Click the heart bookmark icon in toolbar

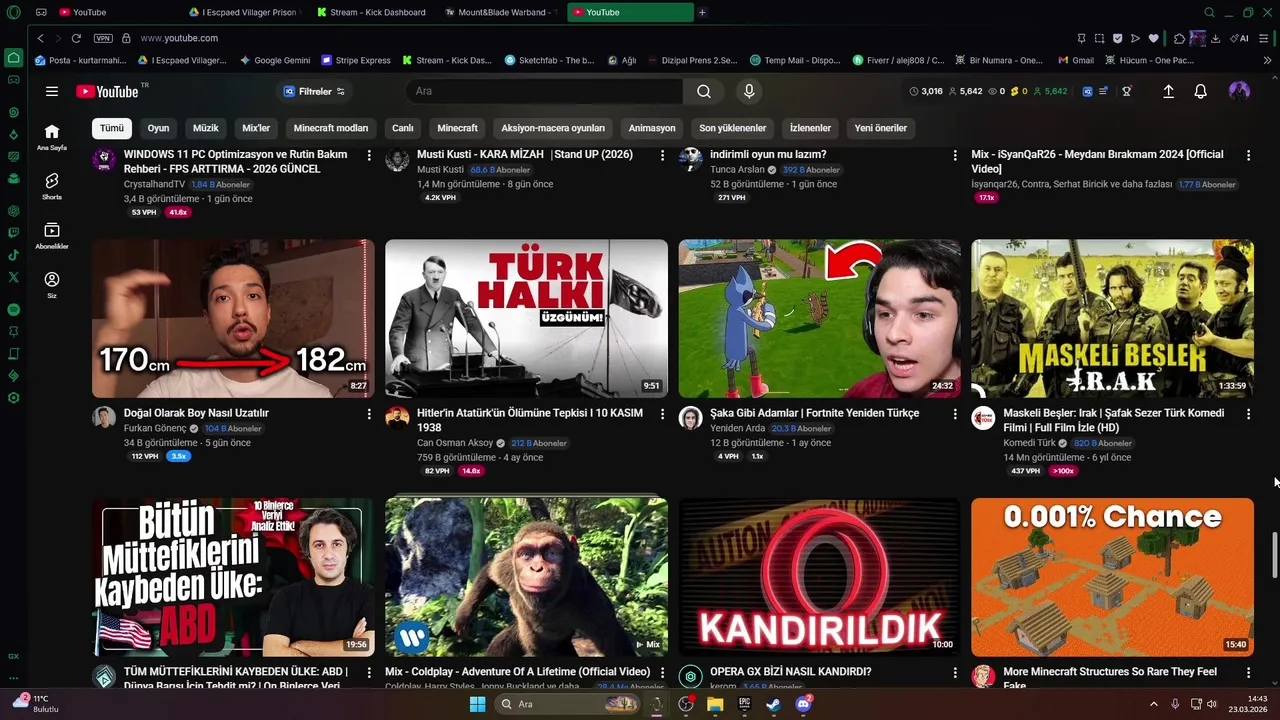(x=1153, y=38)
